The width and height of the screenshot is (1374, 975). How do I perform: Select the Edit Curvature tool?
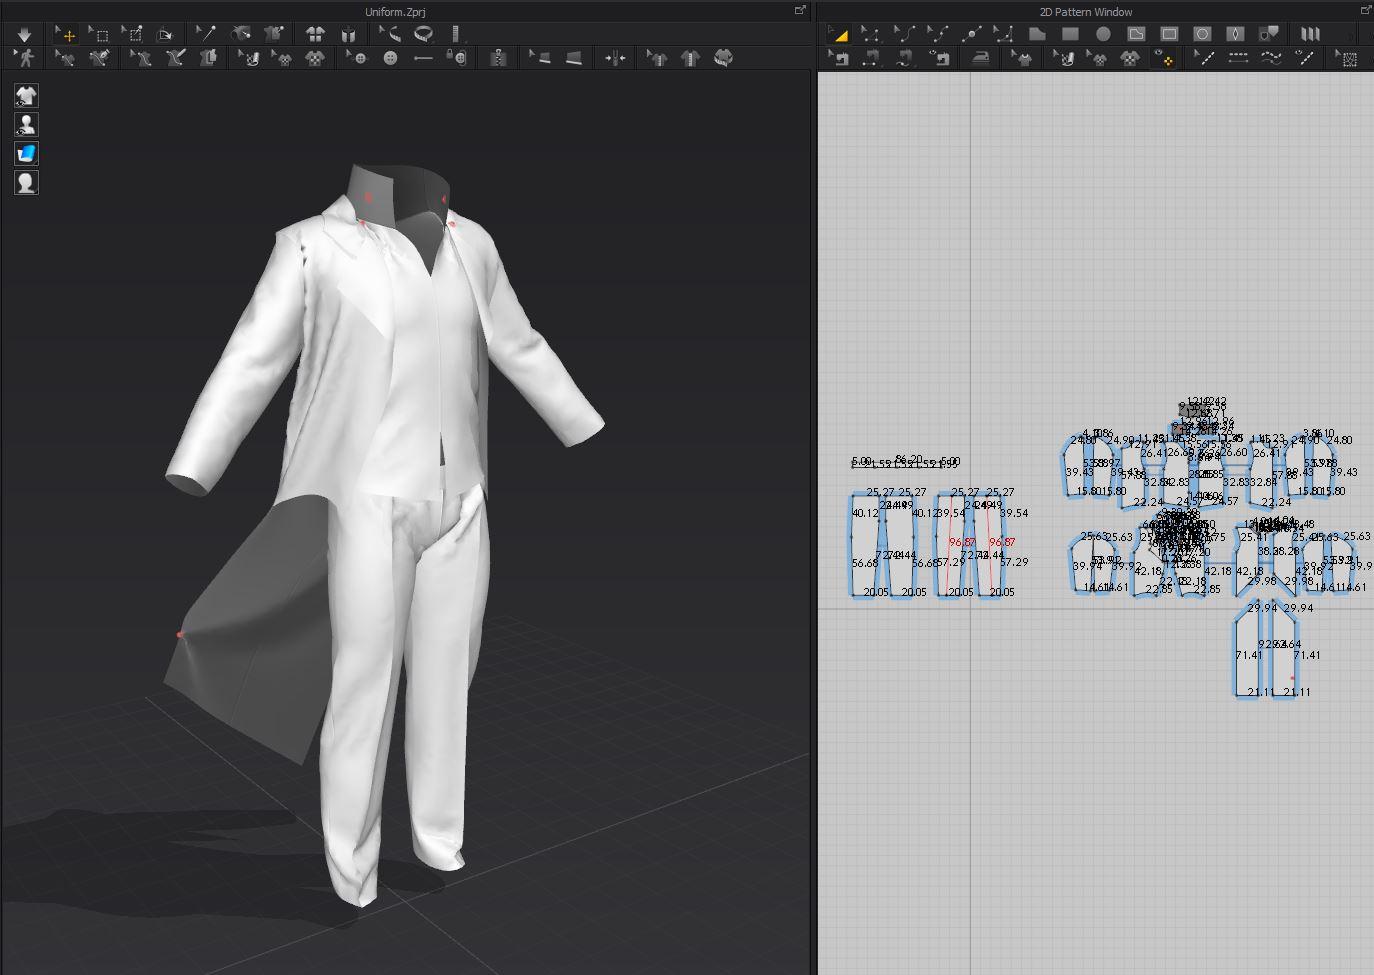point(904,34)
